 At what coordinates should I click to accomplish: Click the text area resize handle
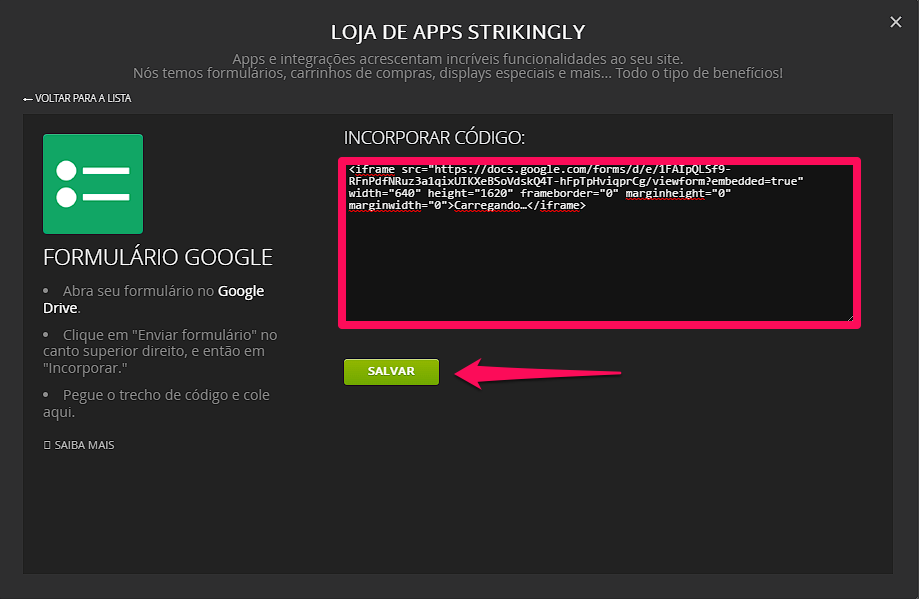(x=850, y=318)
